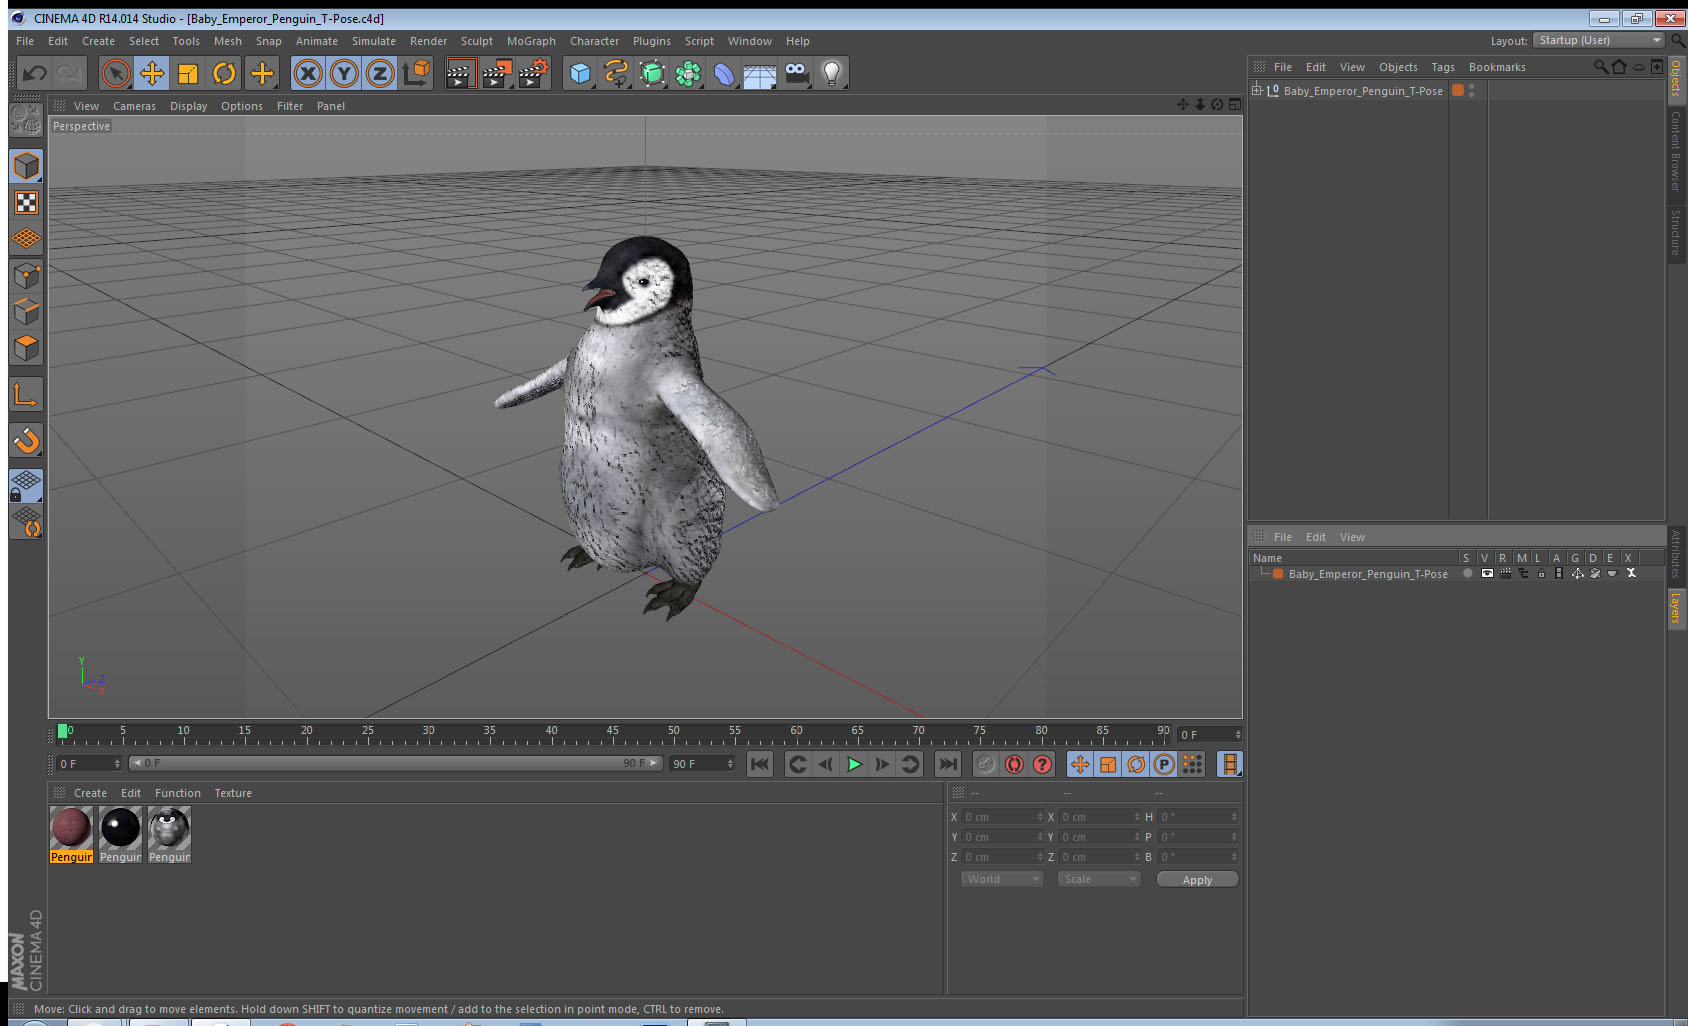Open the World coordinate dropdown
The image size is (1688, 1026).
click(1002, 879)
